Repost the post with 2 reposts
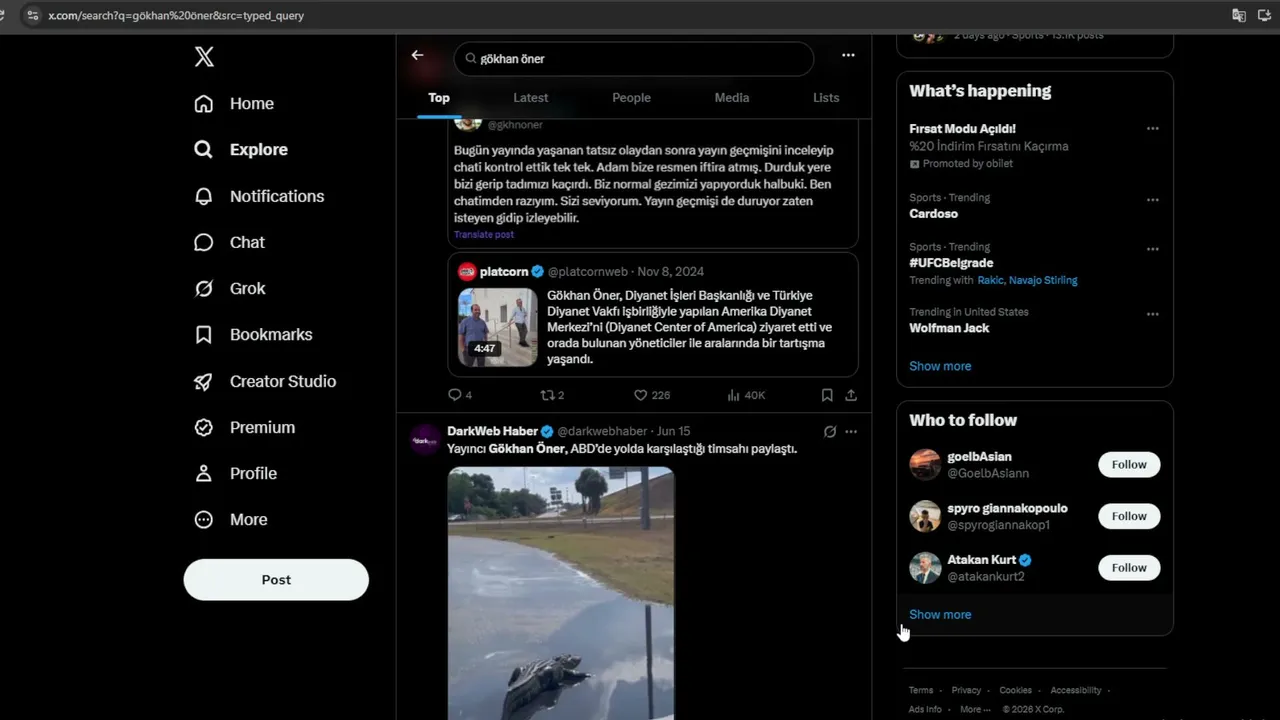Viewport: 1280px width, 720px height. [x=552, y=395]
